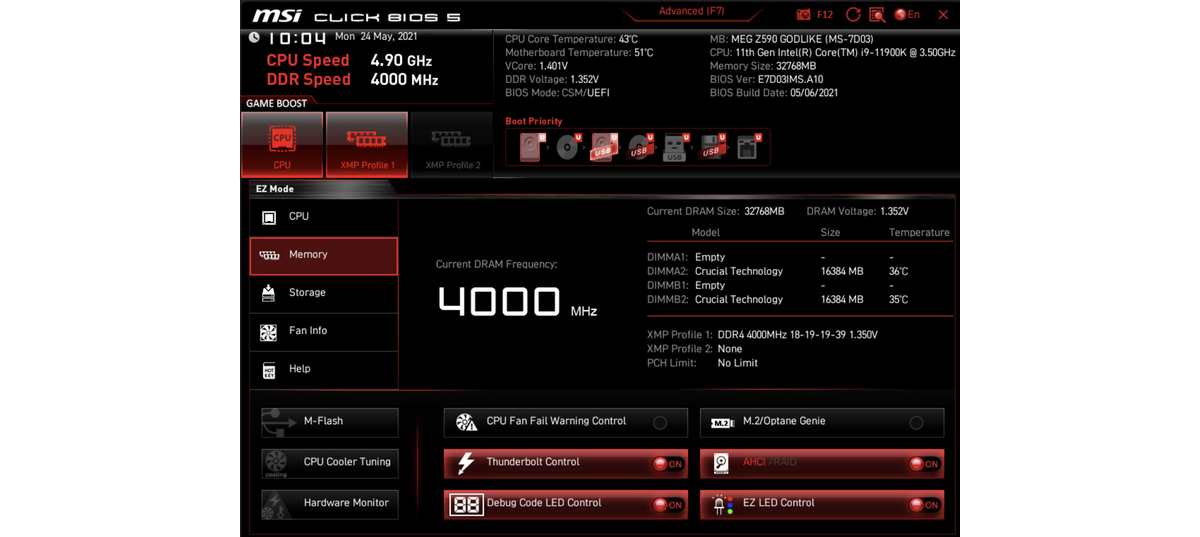The image size is (1200, 537).
Task: Click the VCore 1.401V reading
Action: tap(537, 66)
